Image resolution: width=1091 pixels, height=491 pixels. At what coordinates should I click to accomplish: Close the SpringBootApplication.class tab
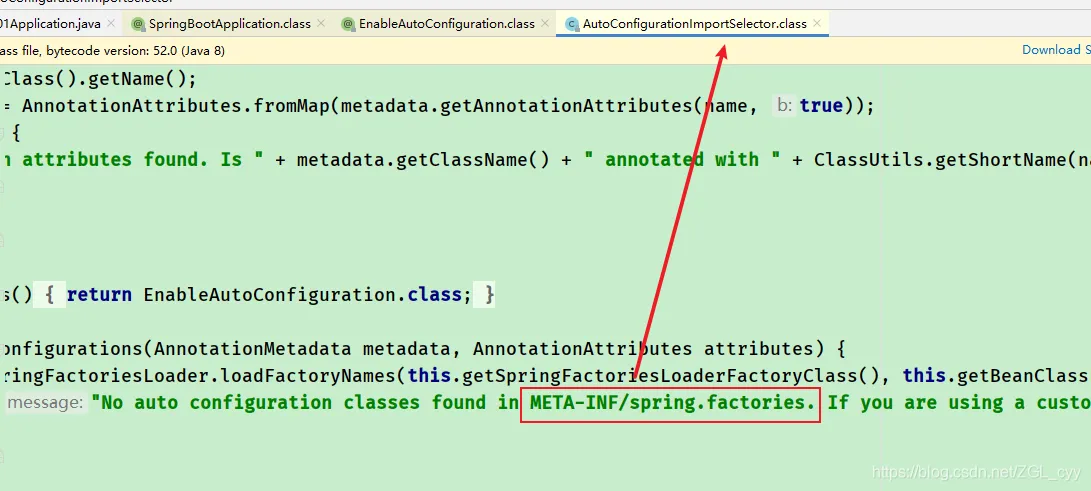(x=321, y=23)
